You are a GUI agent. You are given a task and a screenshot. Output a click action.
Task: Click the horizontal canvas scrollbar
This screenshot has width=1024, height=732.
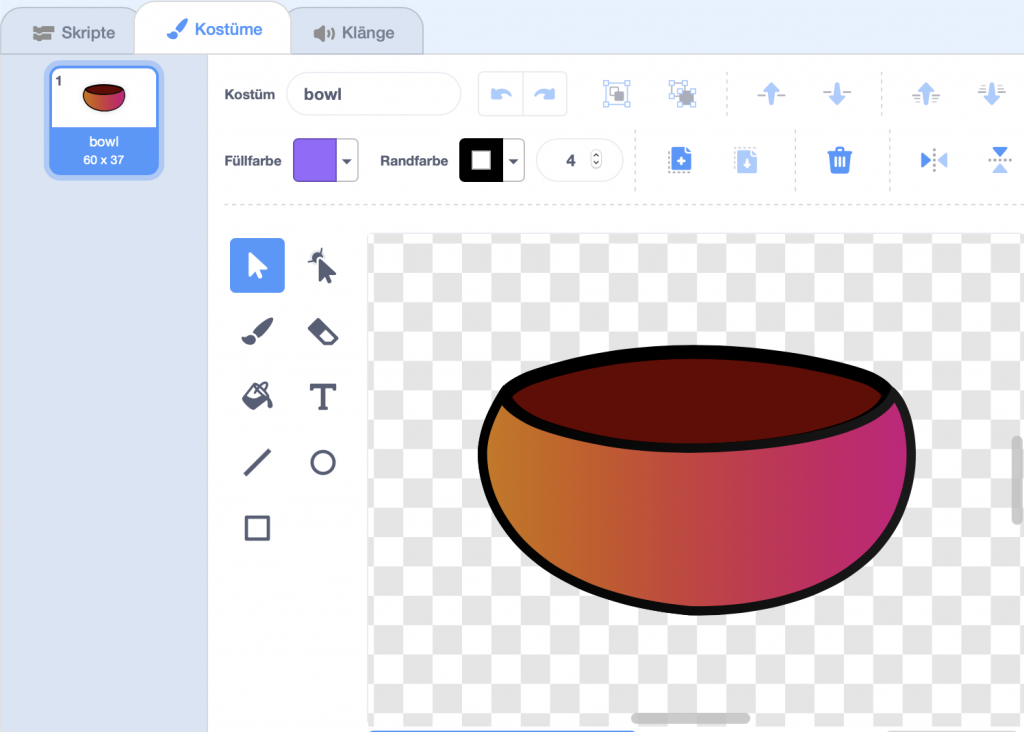[x=690, y=718]
